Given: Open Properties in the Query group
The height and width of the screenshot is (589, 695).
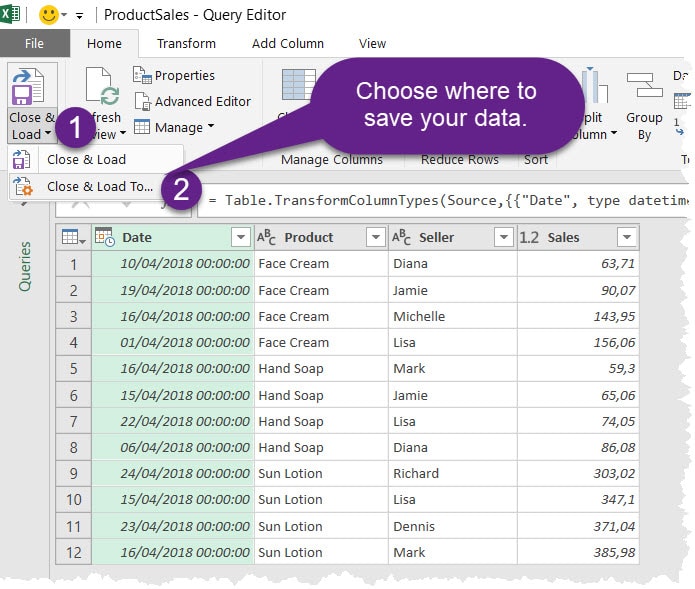Looking at the screenshot, I should pyautogui.click(x=174, y=75).
